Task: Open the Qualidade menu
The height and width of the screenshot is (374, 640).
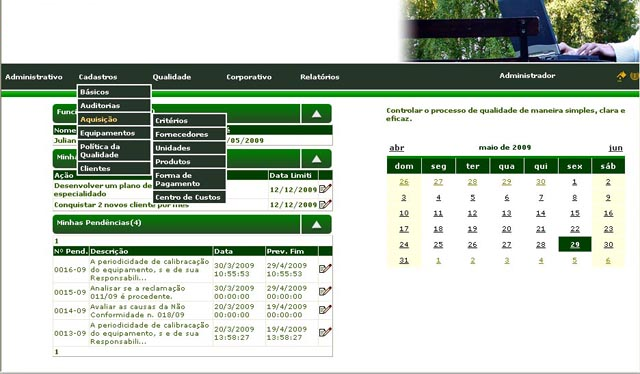Action: coord(171,77)
